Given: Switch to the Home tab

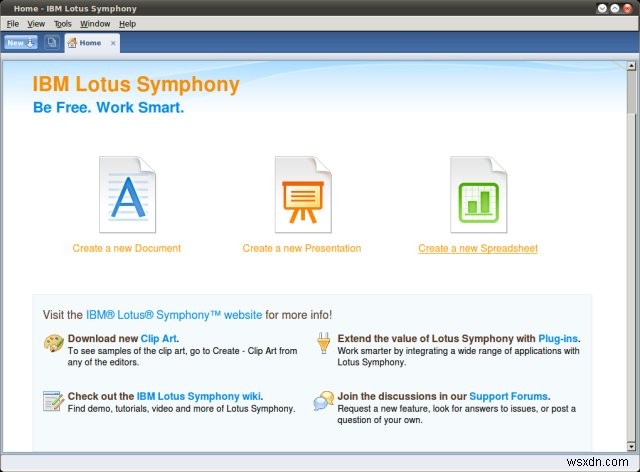Looking at the screenshot, I should (90, 43).
